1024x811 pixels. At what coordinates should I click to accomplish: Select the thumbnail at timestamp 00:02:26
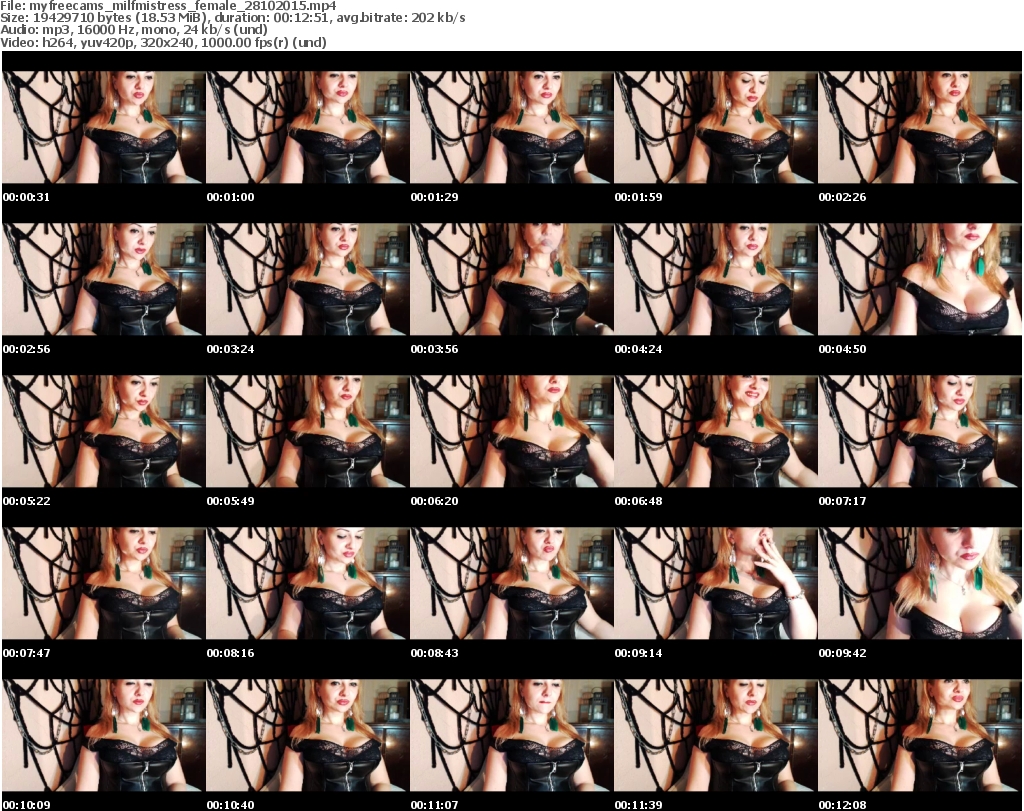[x=920, y=127]
